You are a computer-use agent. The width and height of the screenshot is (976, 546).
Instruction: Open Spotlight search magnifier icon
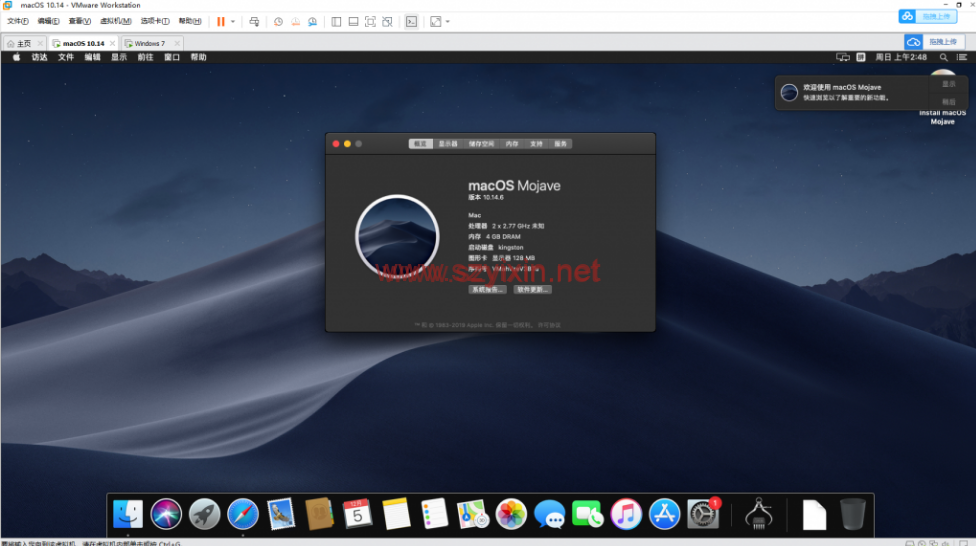tap(944, 57)
